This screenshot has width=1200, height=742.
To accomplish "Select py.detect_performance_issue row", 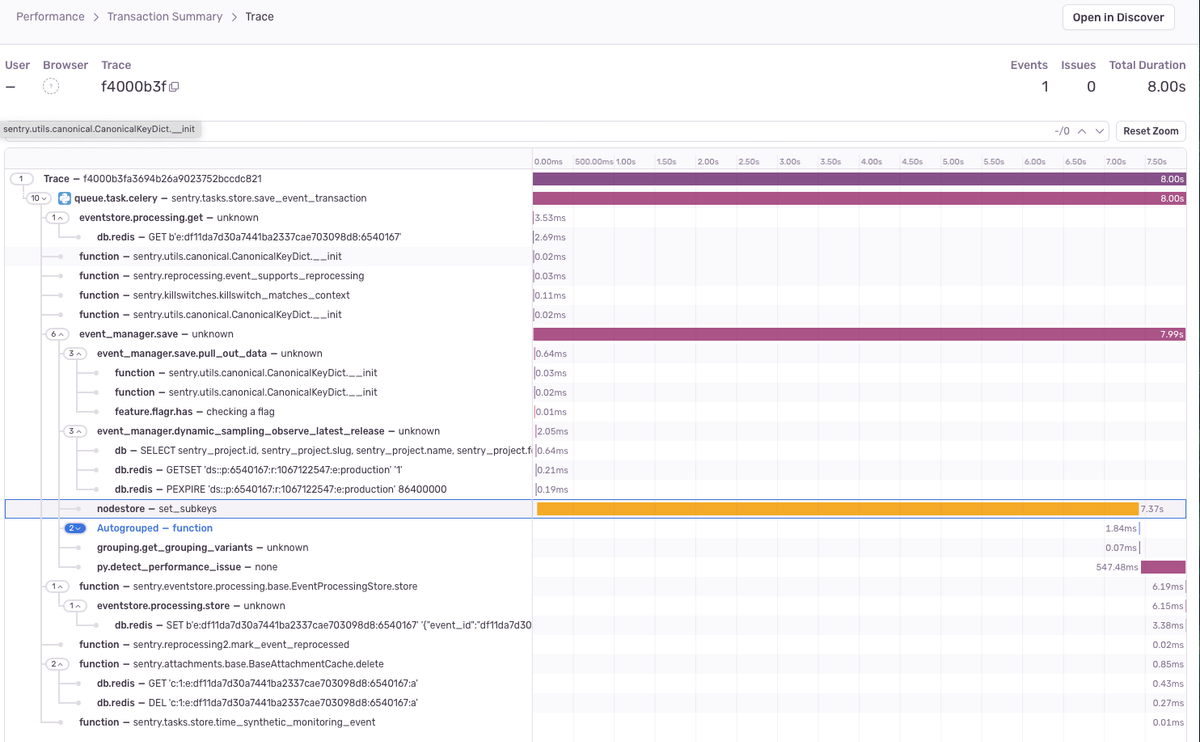I will click(595, 567).
